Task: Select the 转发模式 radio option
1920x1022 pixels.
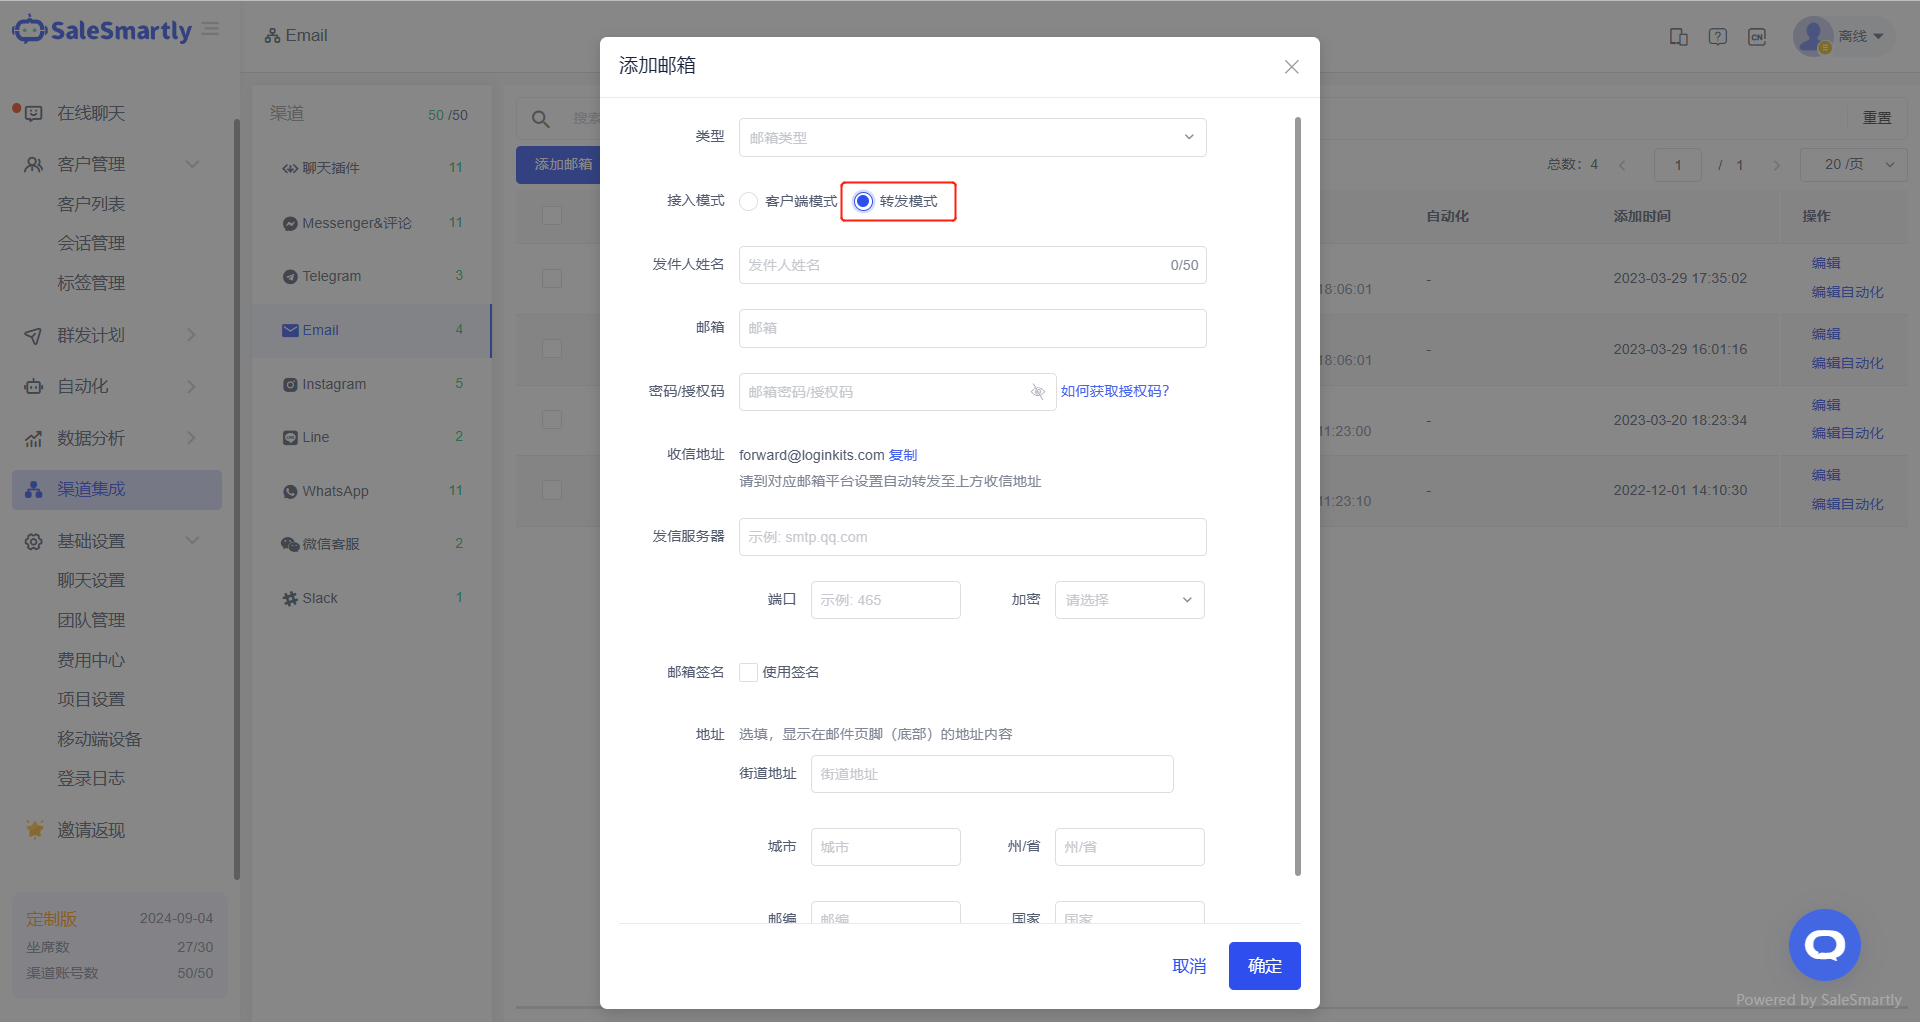Action: (863, 202)
